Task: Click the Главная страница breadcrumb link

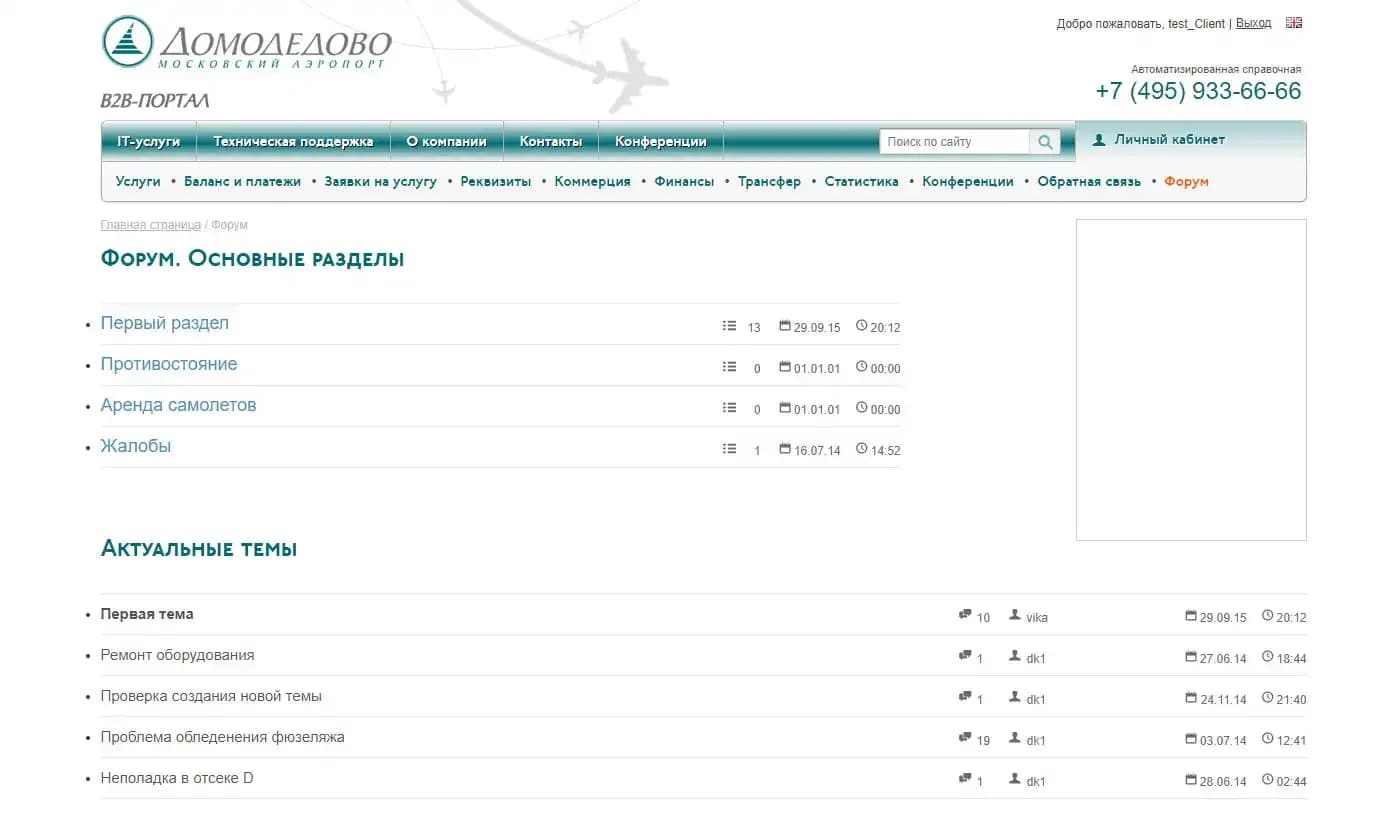Action: pos(150,225)
